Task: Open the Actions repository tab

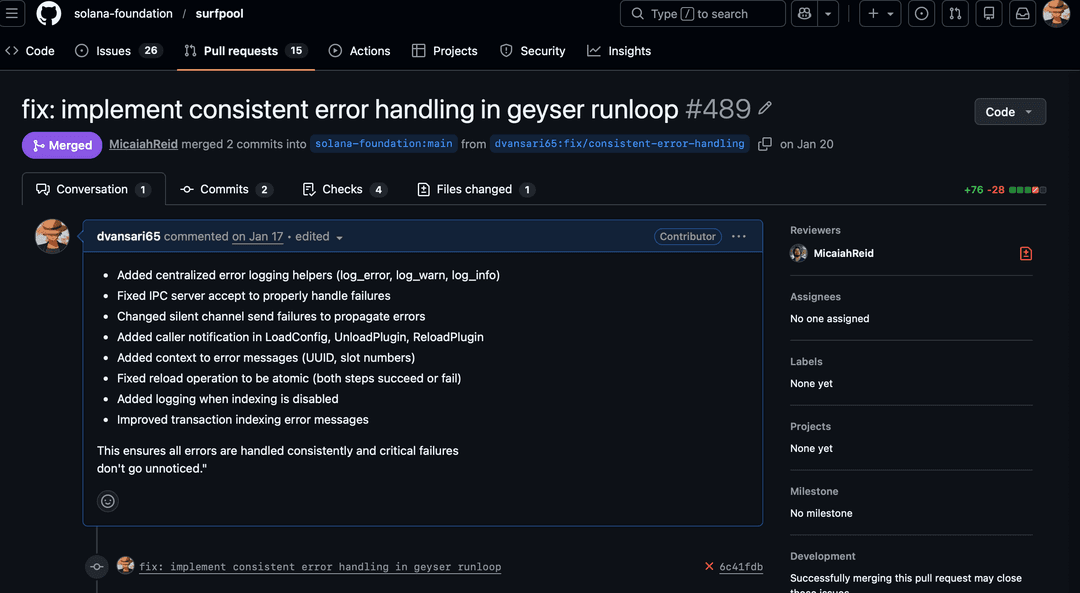Action: (359, 51)
